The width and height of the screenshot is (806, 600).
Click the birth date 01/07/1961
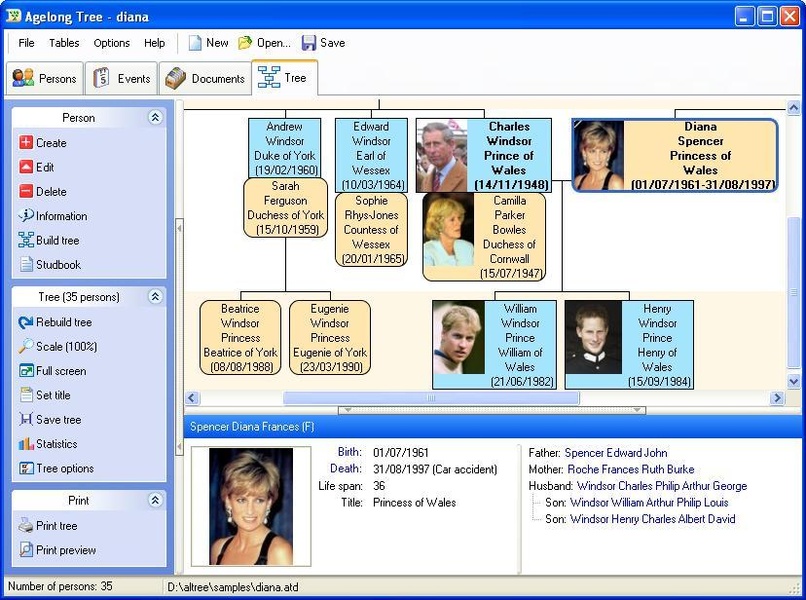(x=400, y=452)
